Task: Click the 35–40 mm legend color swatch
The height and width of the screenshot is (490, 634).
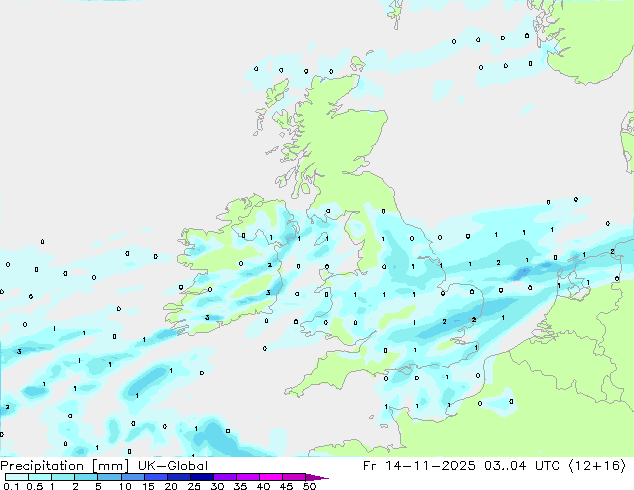Action: (247, 477)
